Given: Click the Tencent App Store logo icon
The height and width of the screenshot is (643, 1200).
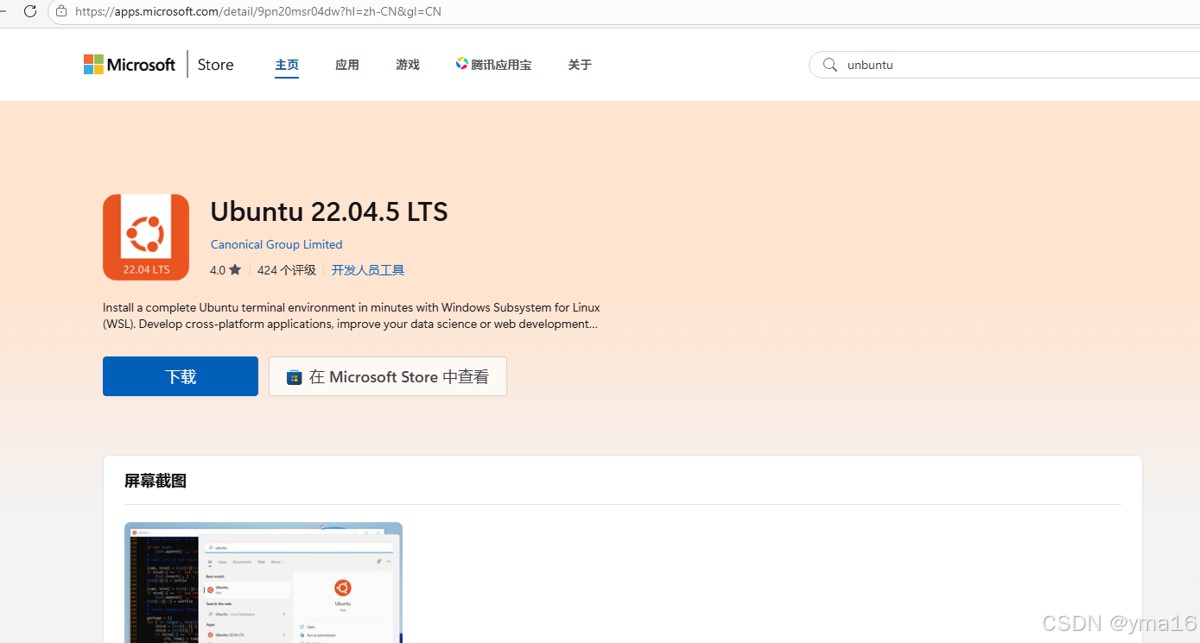Looking at the screenshot, I should (x=461, y=64).
